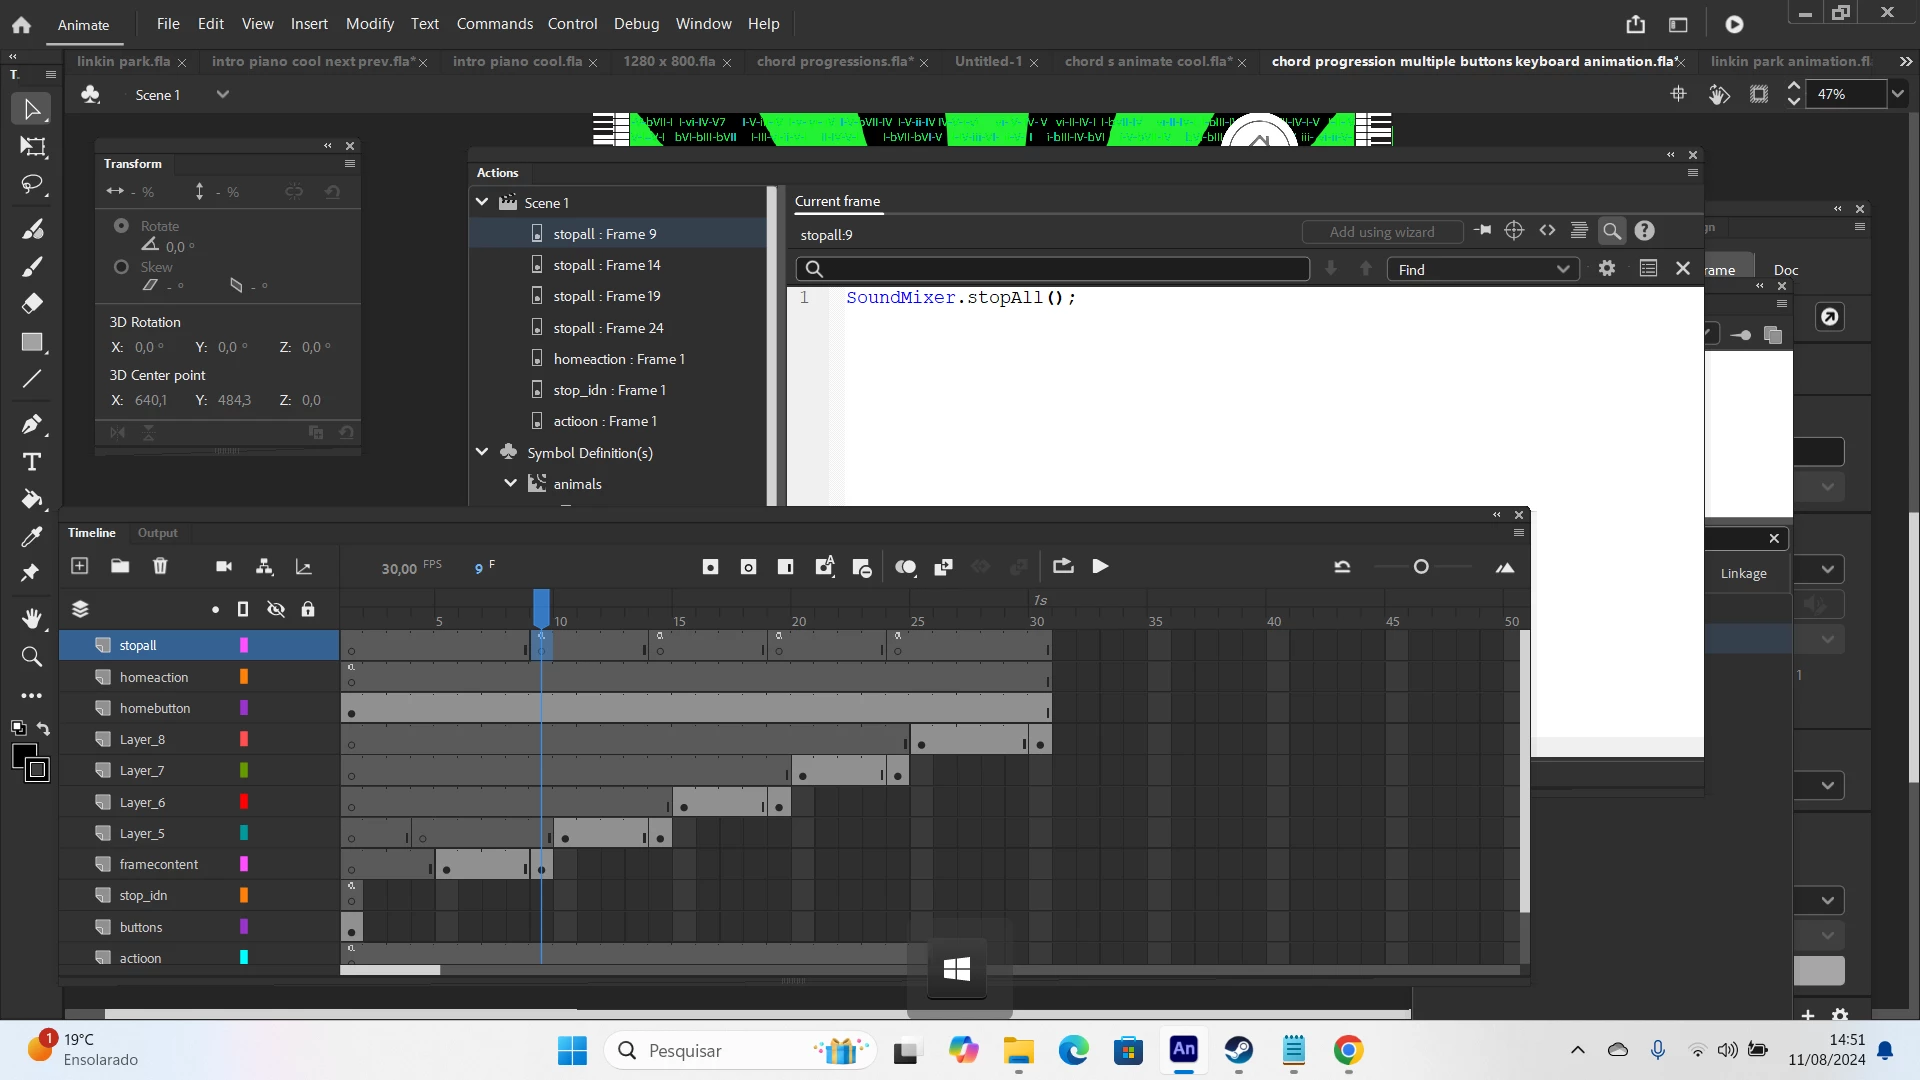
Task: Click the Insert Keyframe timeline icon
Action: [710, 567]
